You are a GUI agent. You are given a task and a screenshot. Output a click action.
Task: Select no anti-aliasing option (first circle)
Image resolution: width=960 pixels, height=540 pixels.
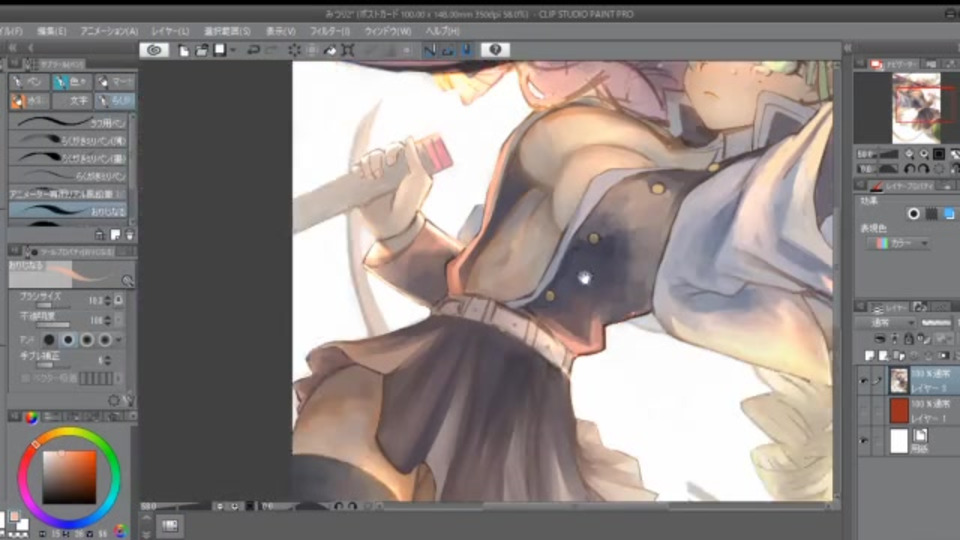(x=49, y=340)
